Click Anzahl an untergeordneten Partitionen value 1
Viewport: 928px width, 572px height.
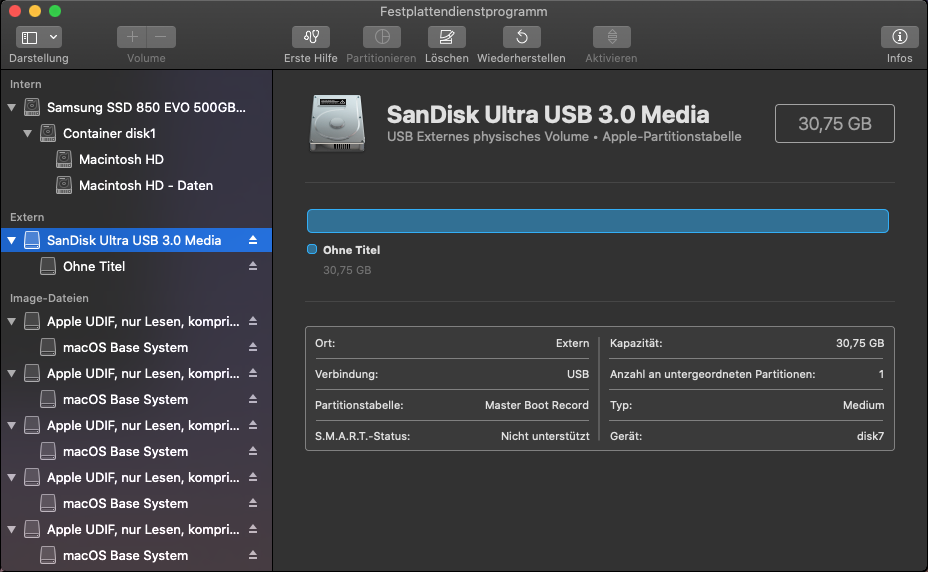[x=881, y=374]
